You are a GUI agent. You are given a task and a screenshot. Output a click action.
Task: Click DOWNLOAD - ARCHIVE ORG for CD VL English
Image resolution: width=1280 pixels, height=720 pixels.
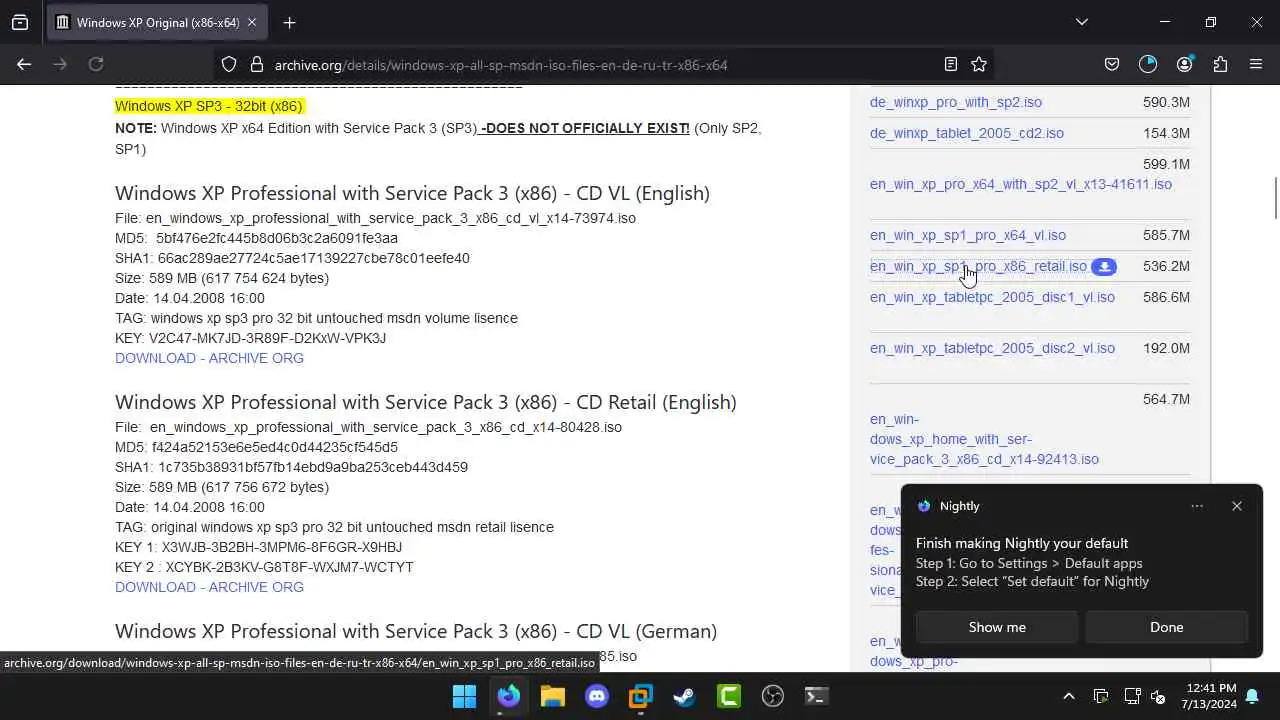(209, 358)
